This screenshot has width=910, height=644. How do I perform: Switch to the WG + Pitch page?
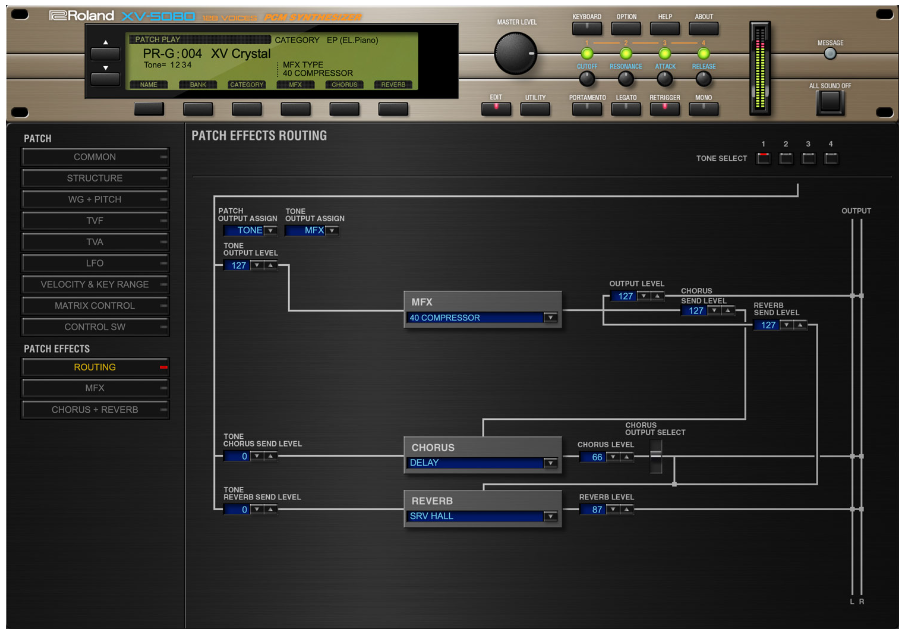tap(95, 200)
